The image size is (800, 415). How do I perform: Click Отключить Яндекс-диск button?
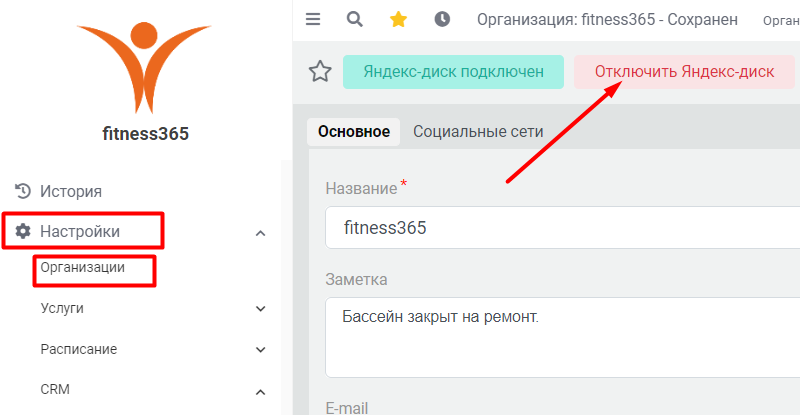click(684, 72)
